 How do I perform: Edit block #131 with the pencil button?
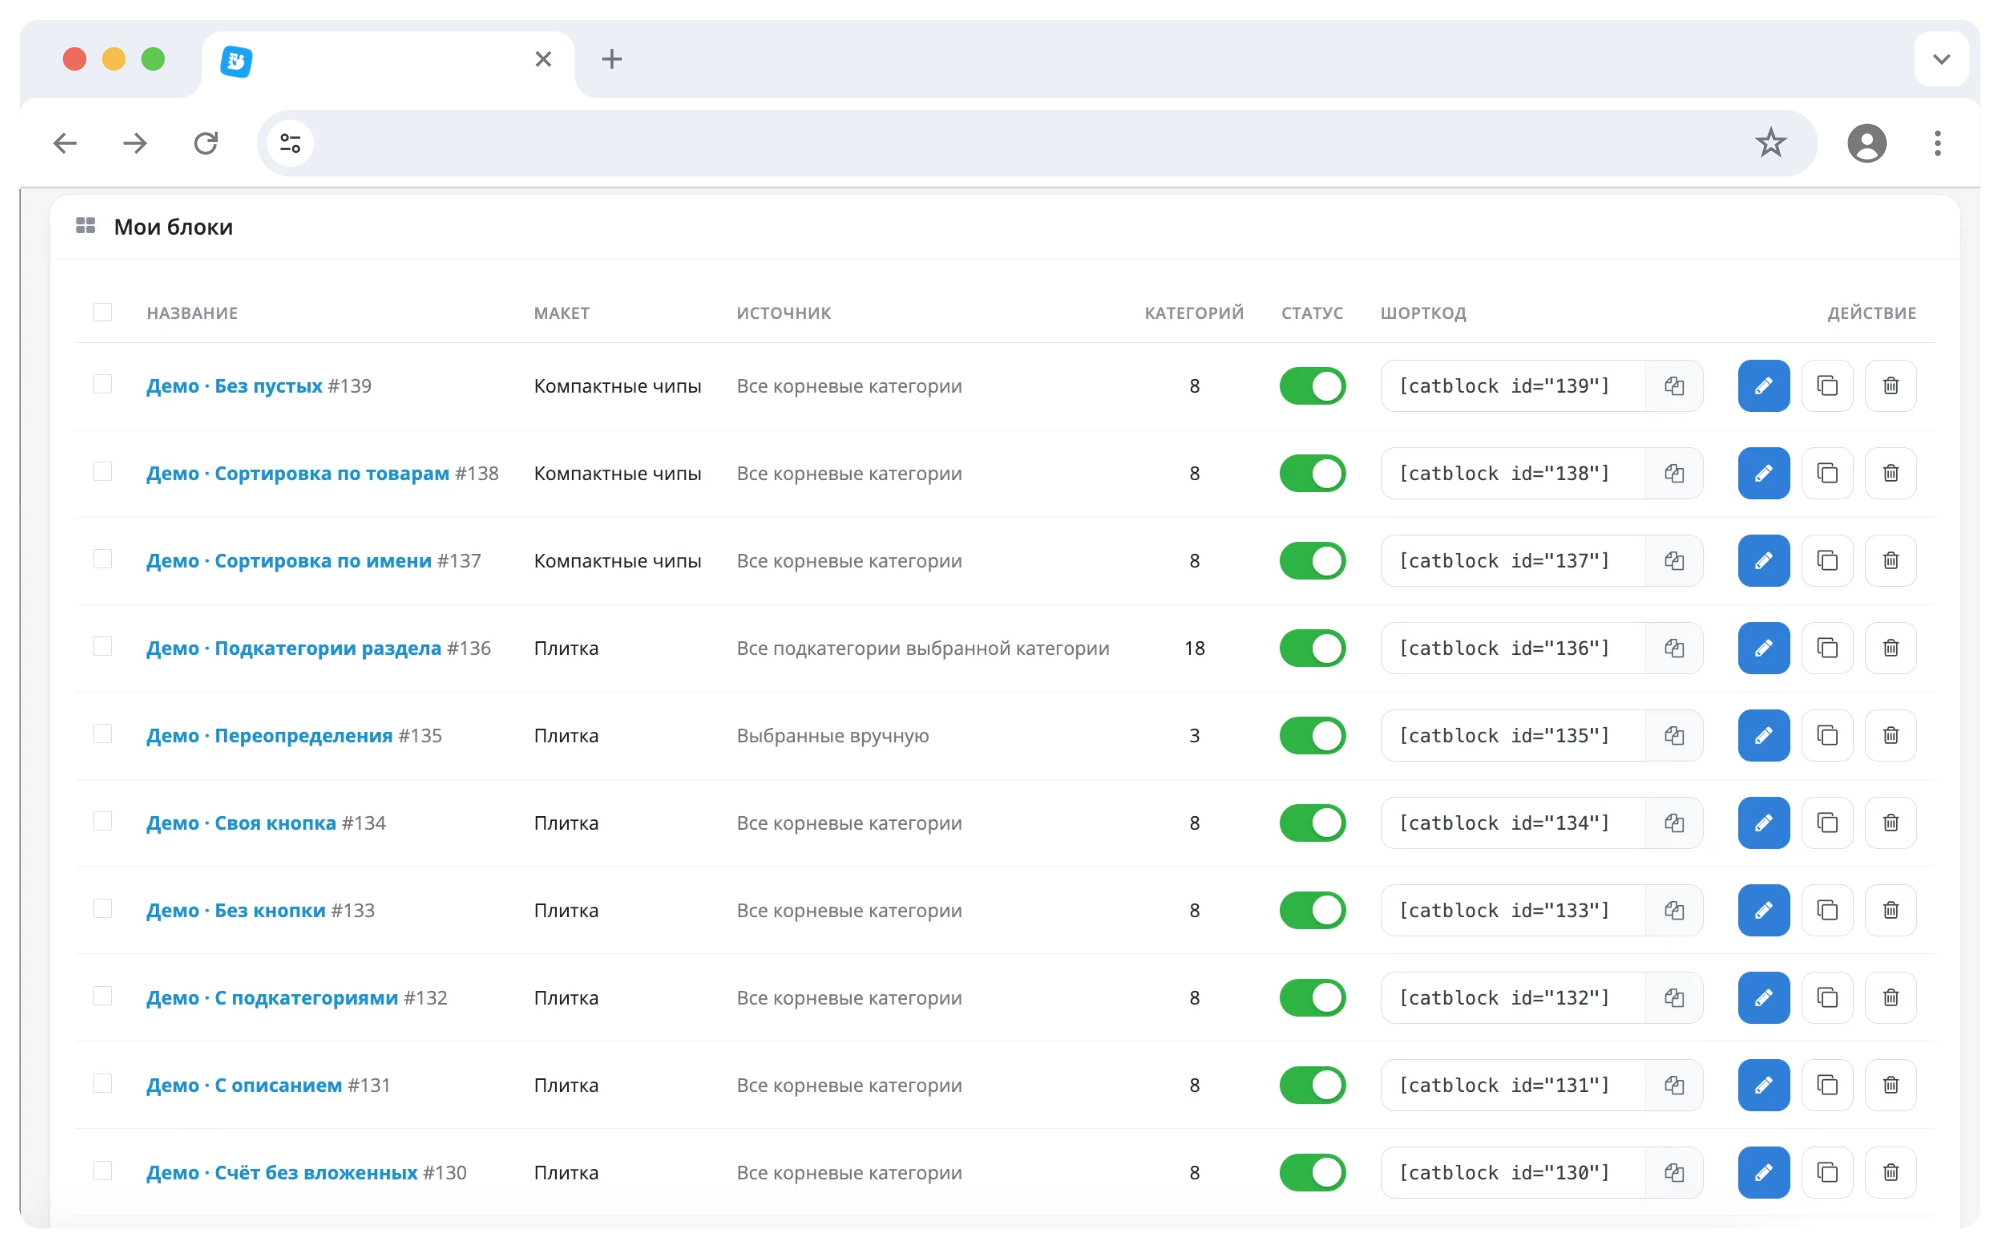coord(1763,1085)
